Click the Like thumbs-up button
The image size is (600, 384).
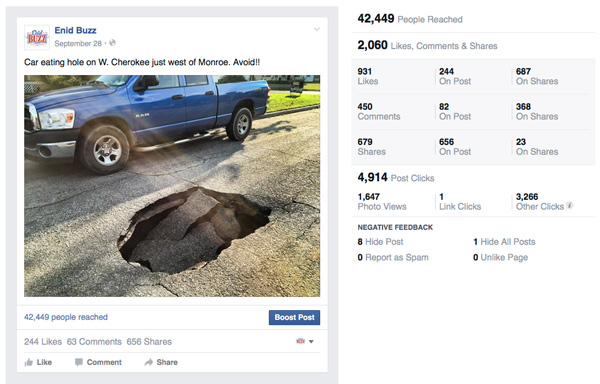pos(38,362)
